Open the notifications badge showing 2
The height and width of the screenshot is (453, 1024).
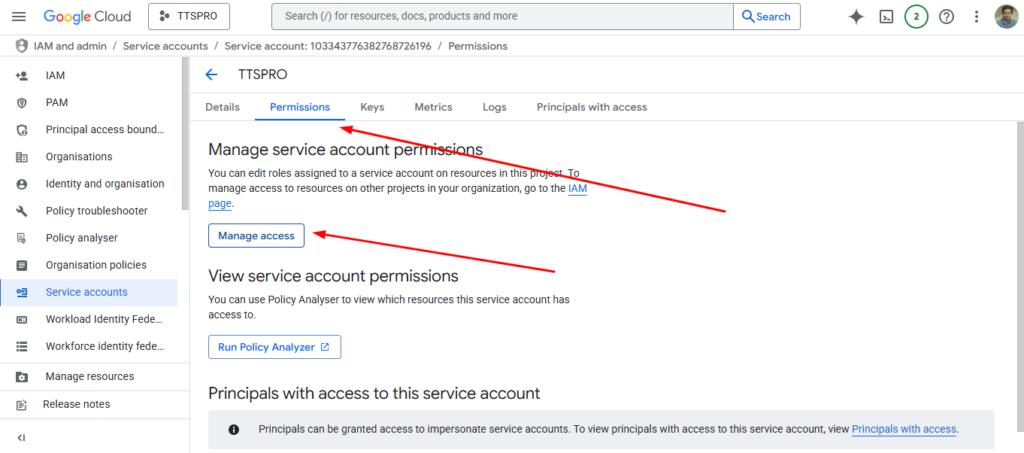coord(916,17)
